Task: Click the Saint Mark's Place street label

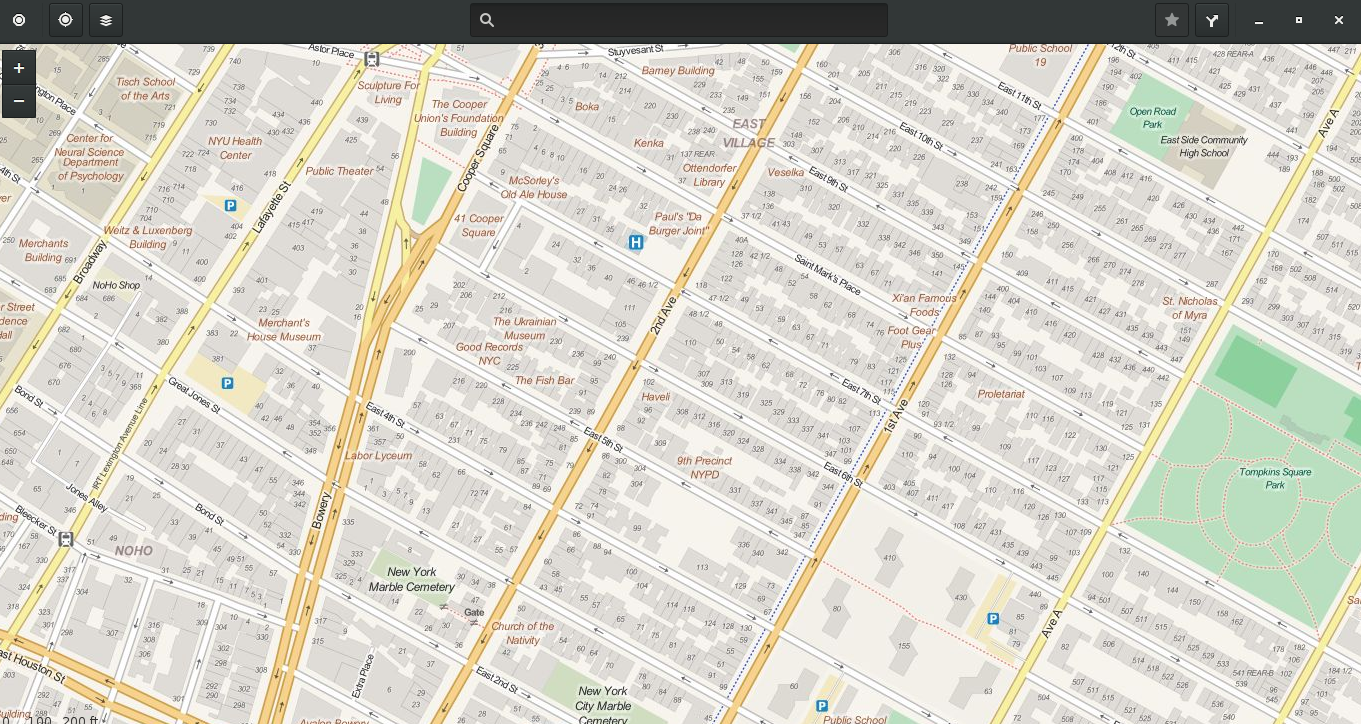Action: [x=827, y=275]
